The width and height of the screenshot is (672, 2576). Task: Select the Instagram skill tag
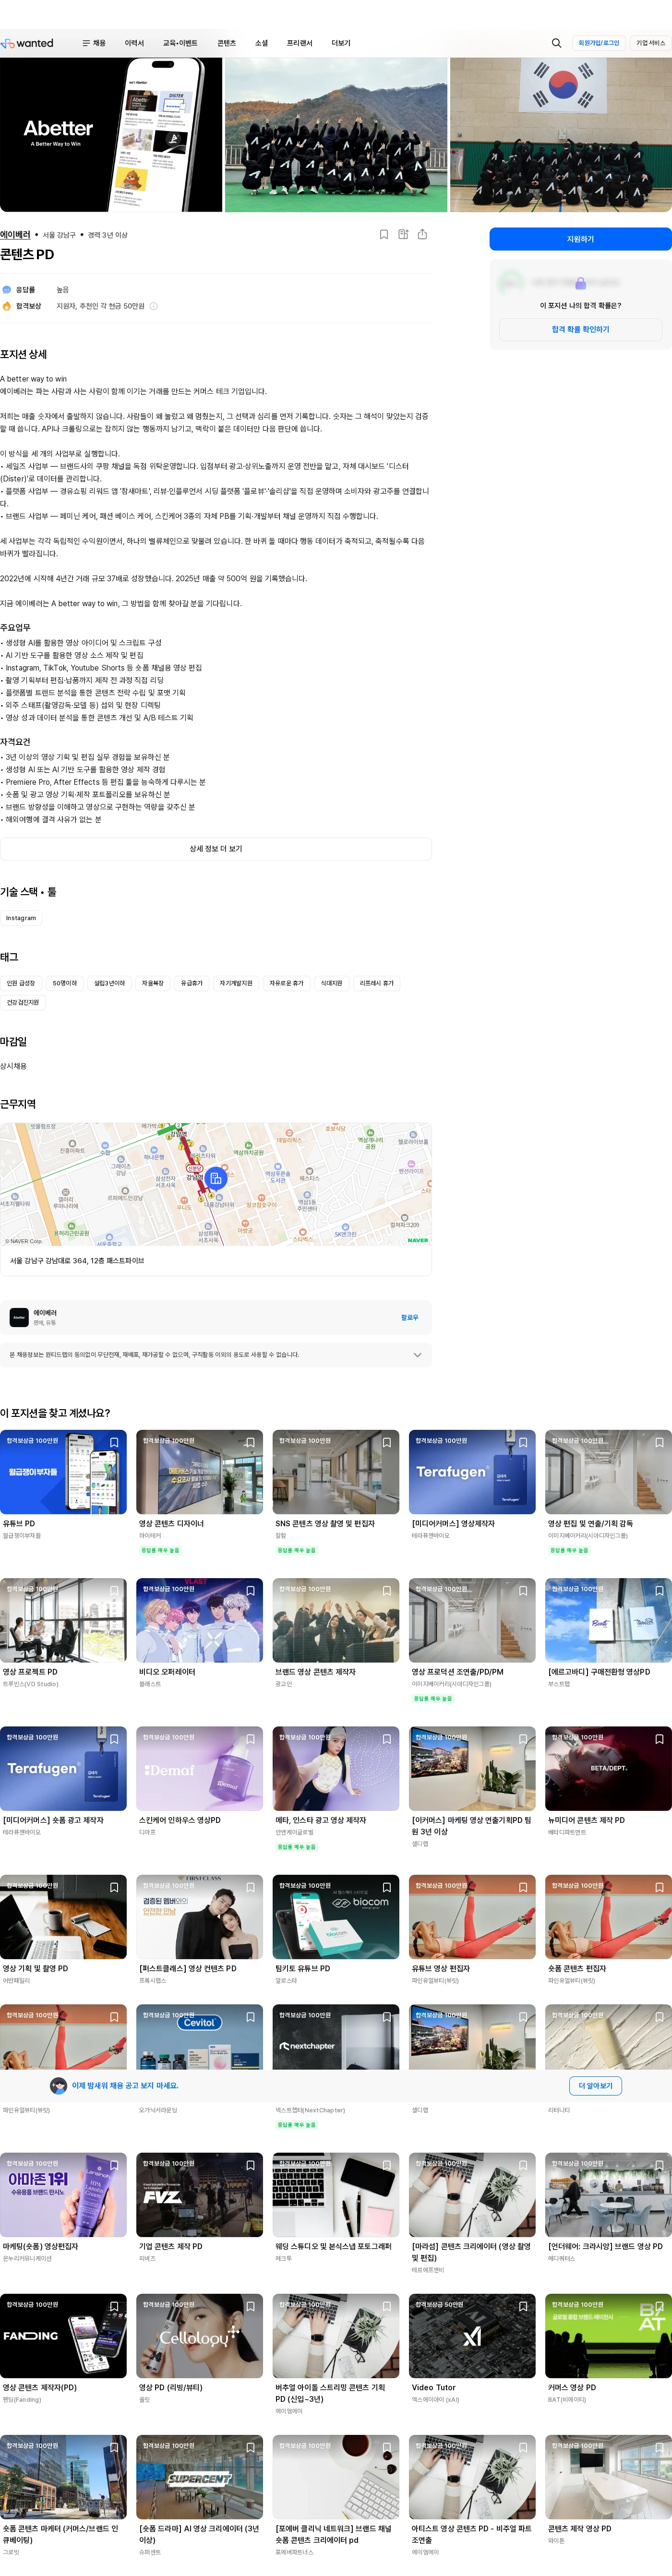point(21,918)
